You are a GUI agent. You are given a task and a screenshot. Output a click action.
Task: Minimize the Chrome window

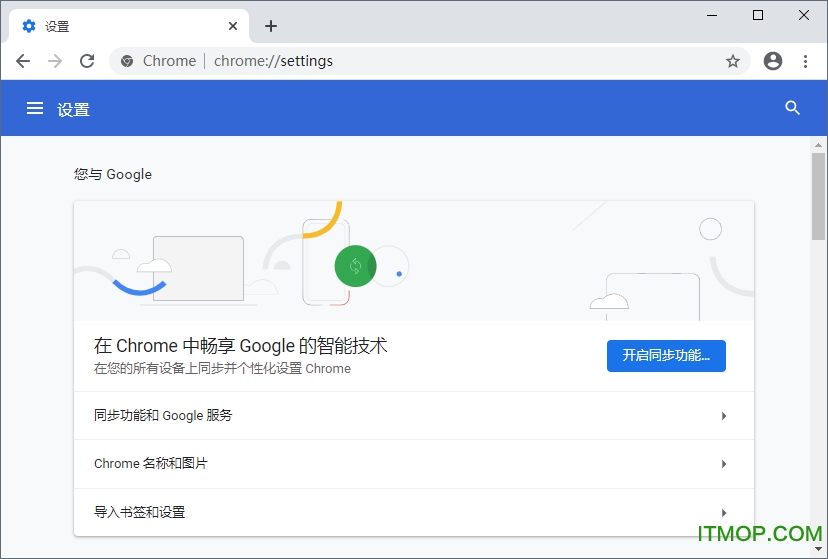pyautogui.click(x=712, y=15)
